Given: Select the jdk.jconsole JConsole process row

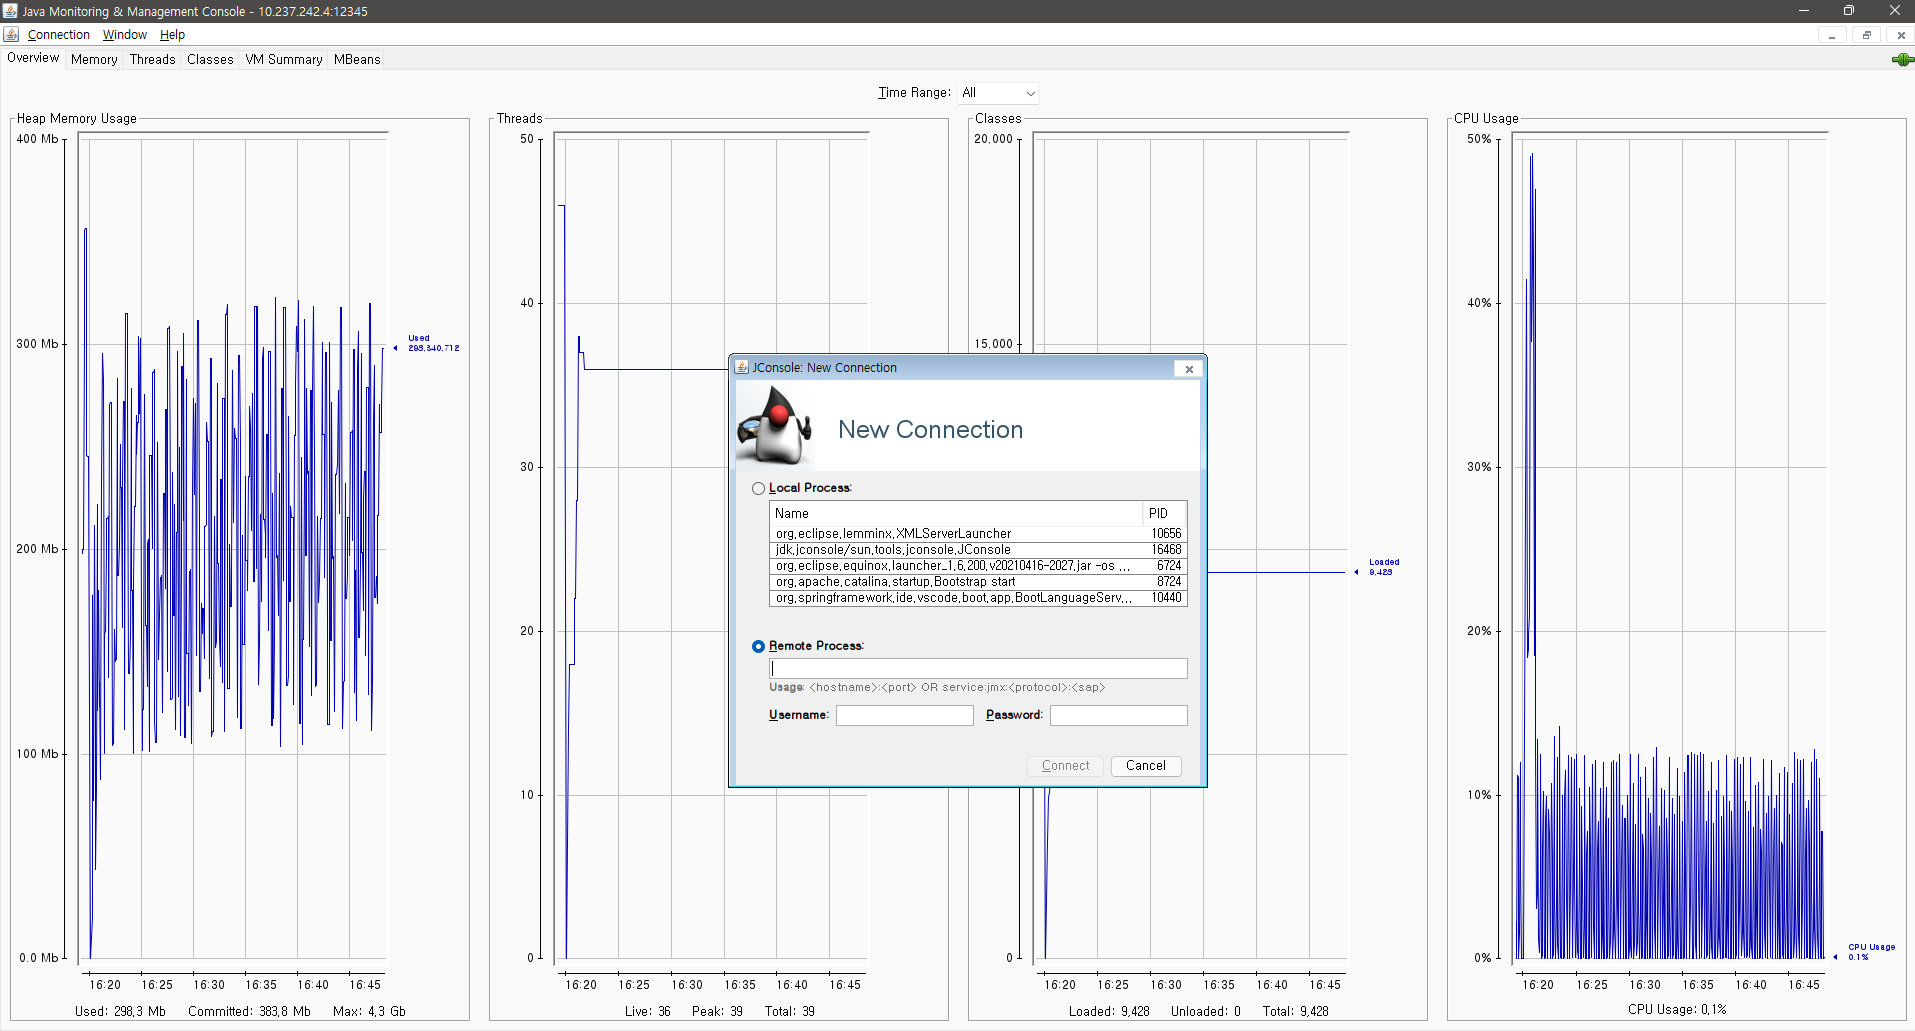Looking at the screenshot, I should pyautogui.click(x=978, y=550).
